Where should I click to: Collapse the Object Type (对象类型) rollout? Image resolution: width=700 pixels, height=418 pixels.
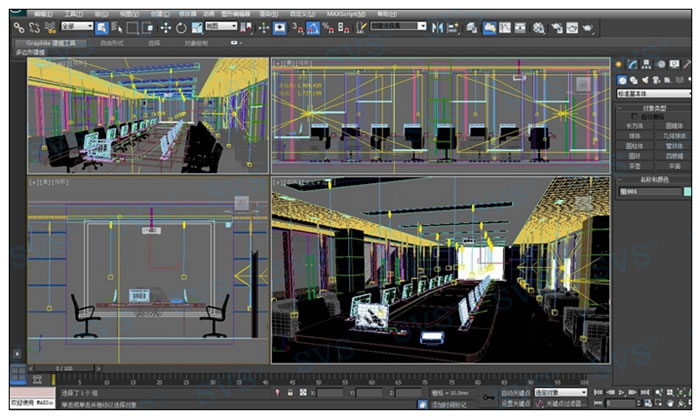(x=653, y=107)
